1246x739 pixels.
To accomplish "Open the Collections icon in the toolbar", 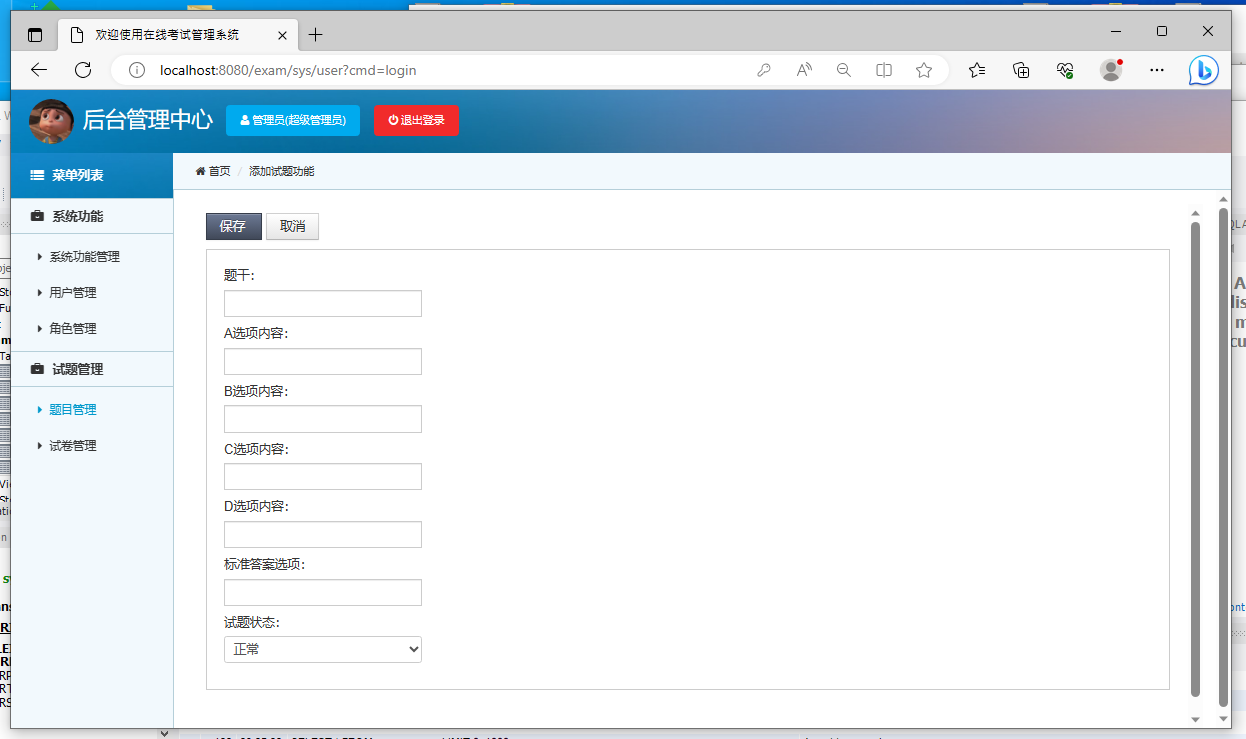I will [1020, 70].
